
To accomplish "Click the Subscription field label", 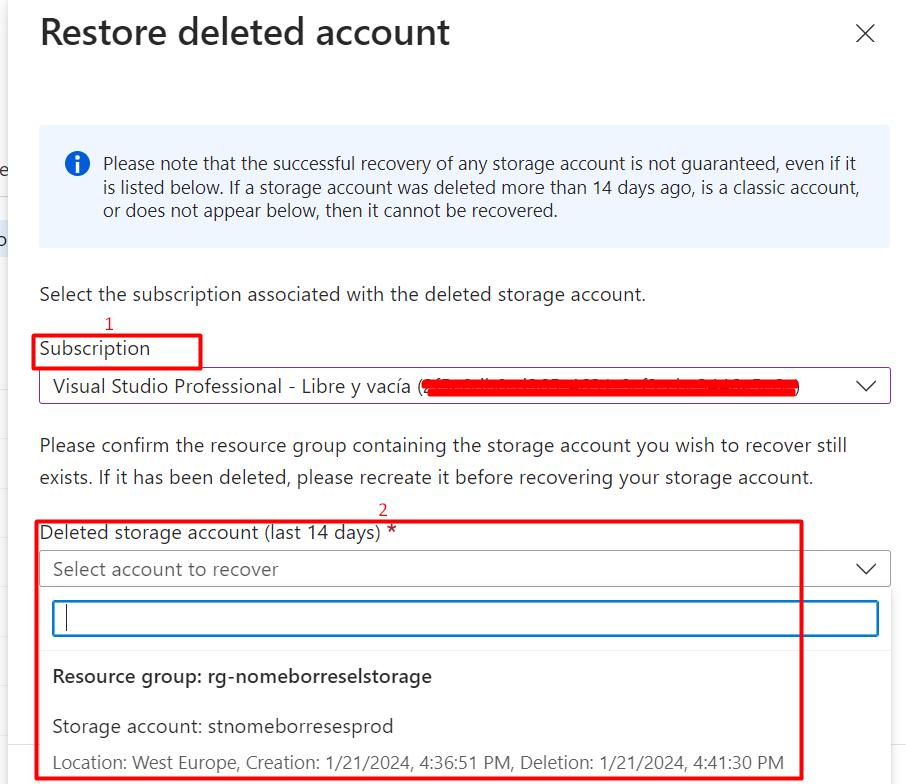I will click(x=95, y=348).
